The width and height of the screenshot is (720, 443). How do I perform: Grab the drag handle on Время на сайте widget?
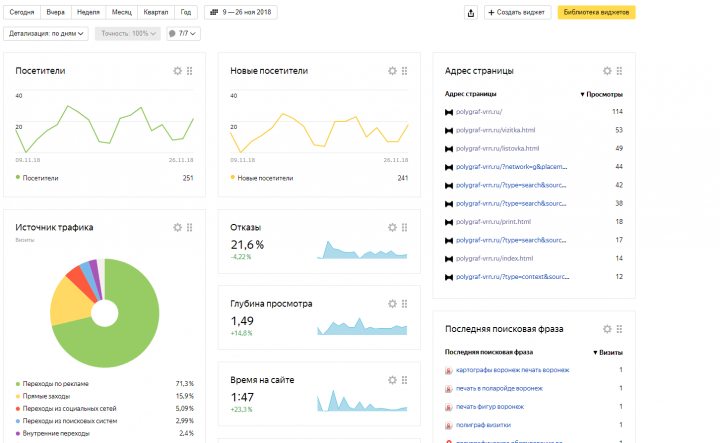pos(405,380)
